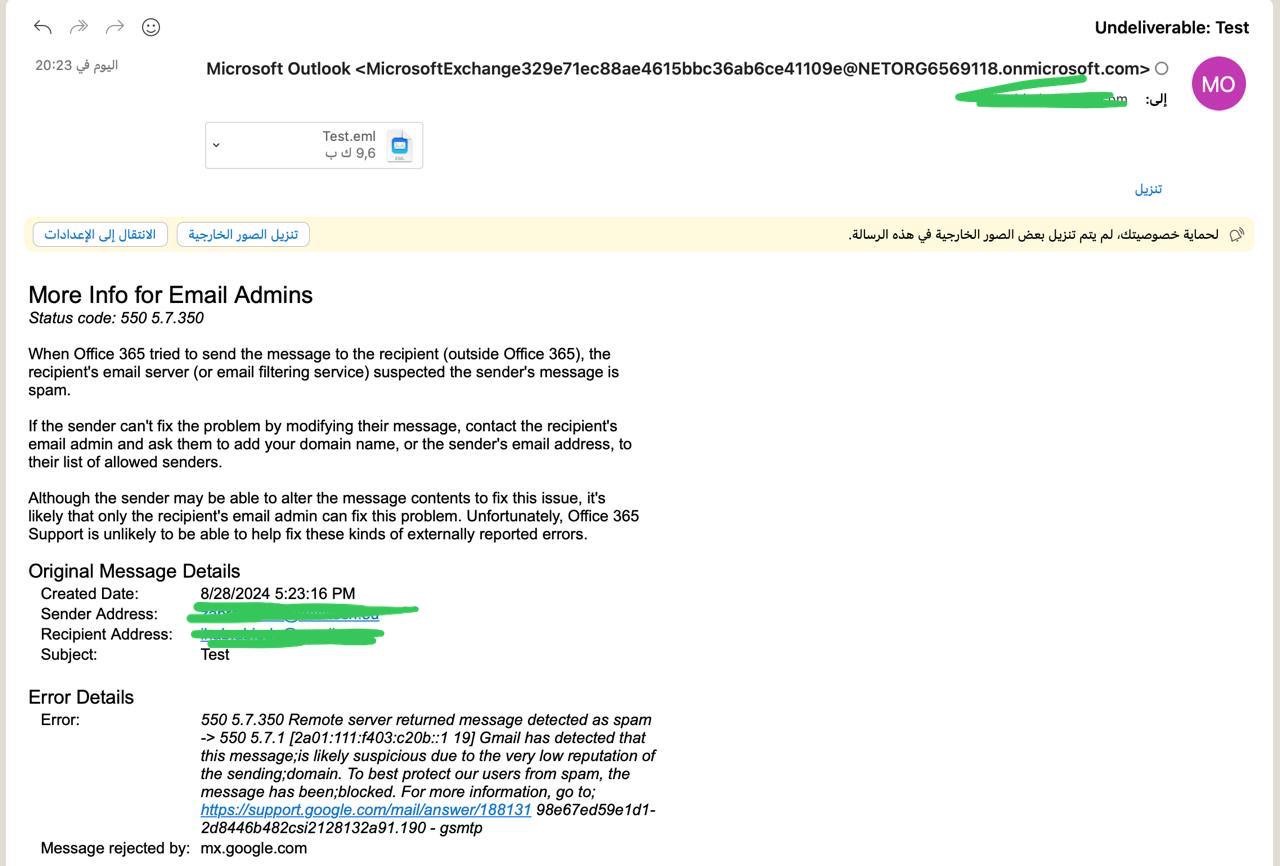Click the اليوم في 20:23 timestamp
Viewport: 1280px width, 866px height.
[76, 65]
